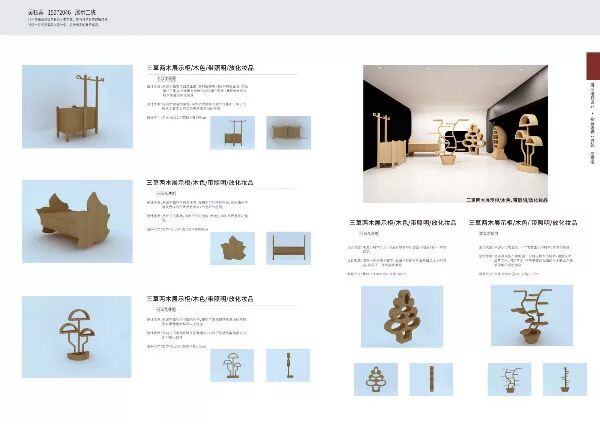This screenshot has width=600, height=424.
Task: Open the large mushroom shelf render
Action: pos(77,337)
